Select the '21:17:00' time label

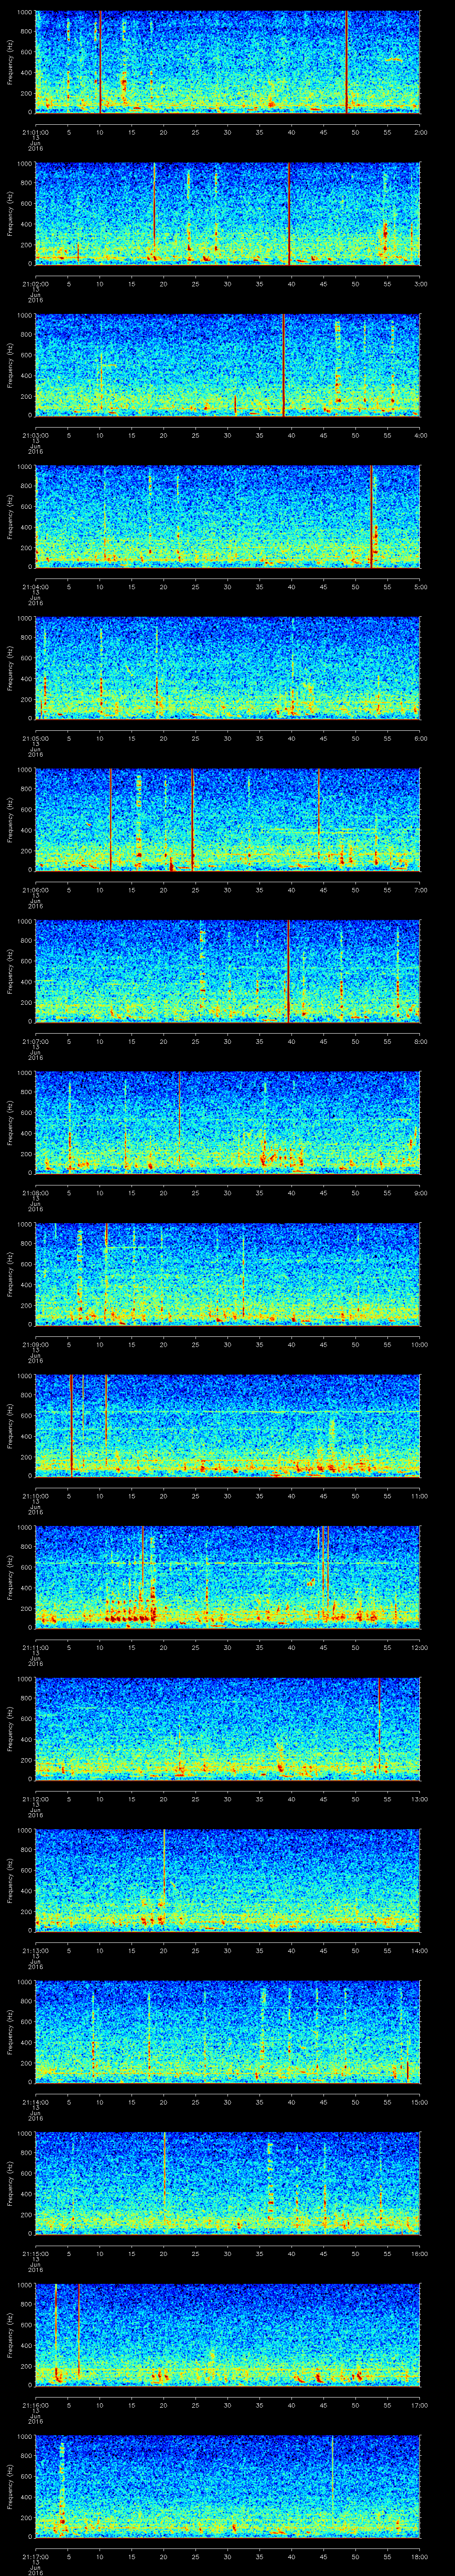35,2555
